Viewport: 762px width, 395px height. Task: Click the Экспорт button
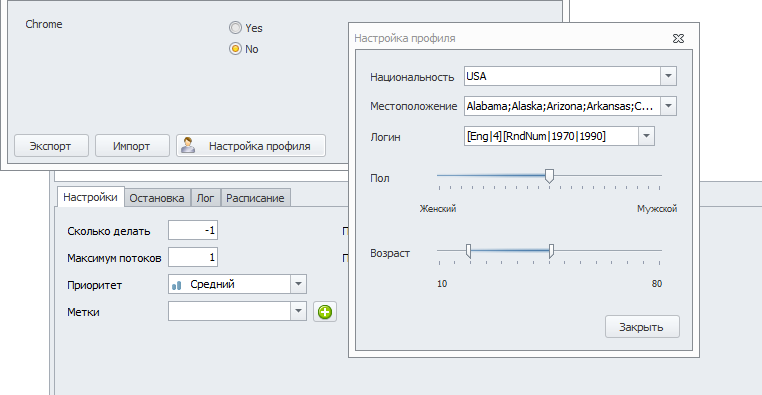tap(51, 146)
